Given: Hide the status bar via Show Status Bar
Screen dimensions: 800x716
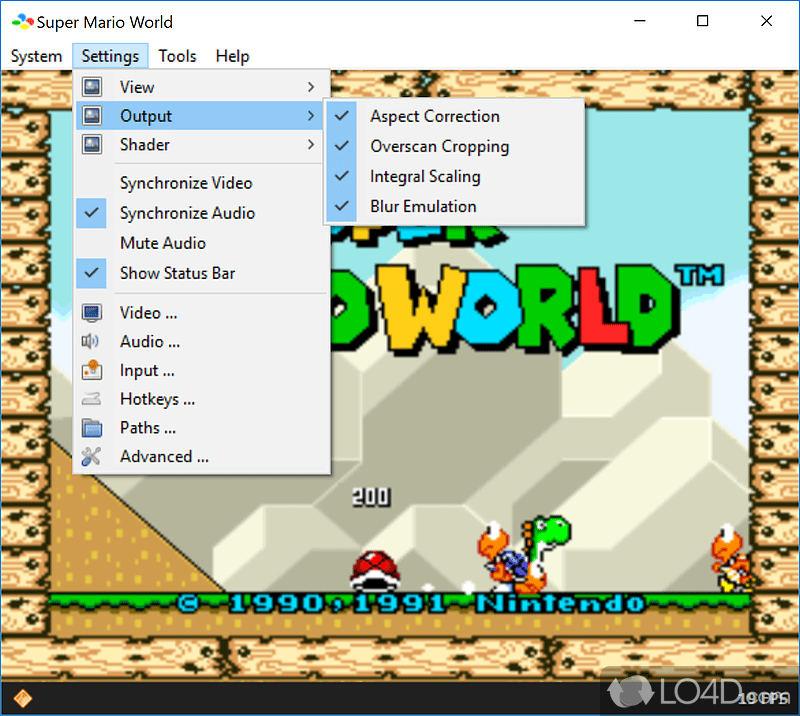Looking at the screenshot, I should 201,274.
